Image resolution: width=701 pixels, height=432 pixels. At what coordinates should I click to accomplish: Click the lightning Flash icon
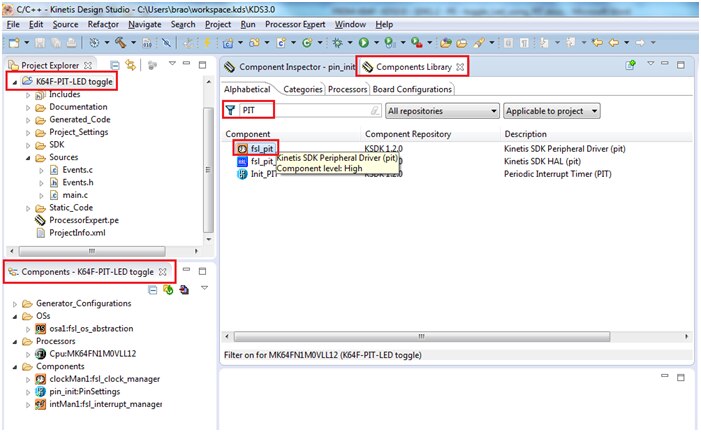coord(207,42)
